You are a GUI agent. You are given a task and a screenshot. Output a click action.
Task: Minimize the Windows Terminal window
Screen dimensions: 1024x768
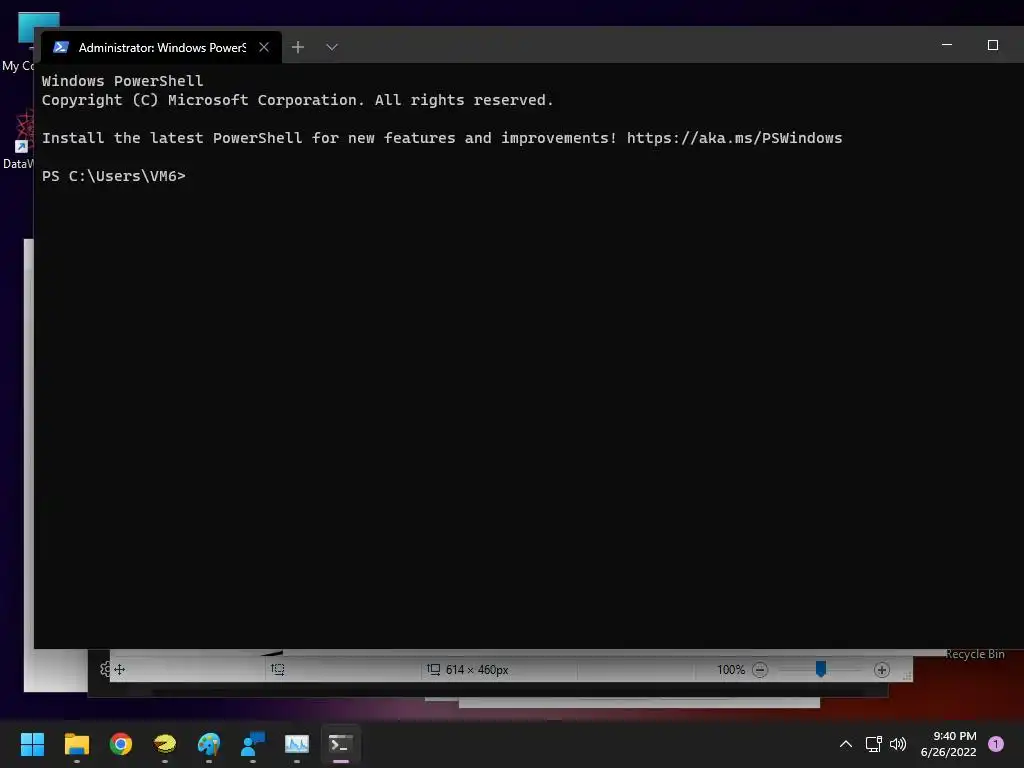coord(947,45)
